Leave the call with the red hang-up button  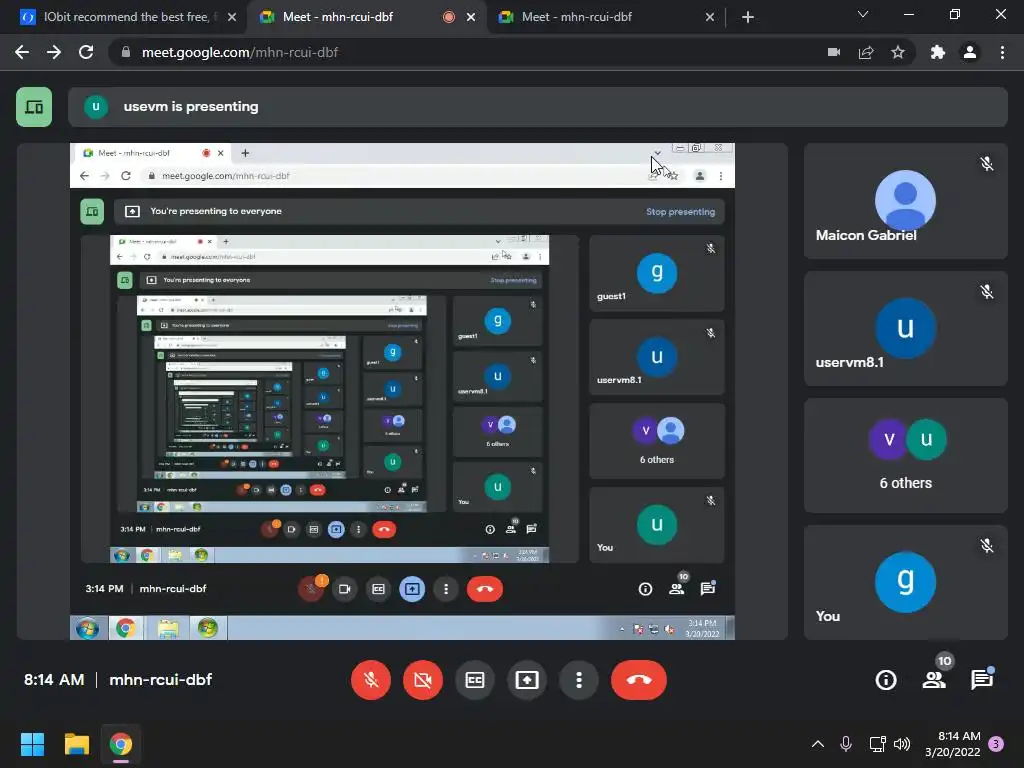[639, 680]
